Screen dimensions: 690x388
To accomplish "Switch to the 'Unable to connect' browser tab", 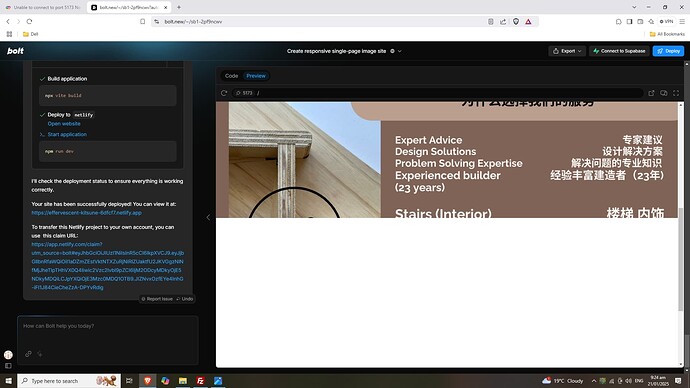I will (x=43, y=7).
